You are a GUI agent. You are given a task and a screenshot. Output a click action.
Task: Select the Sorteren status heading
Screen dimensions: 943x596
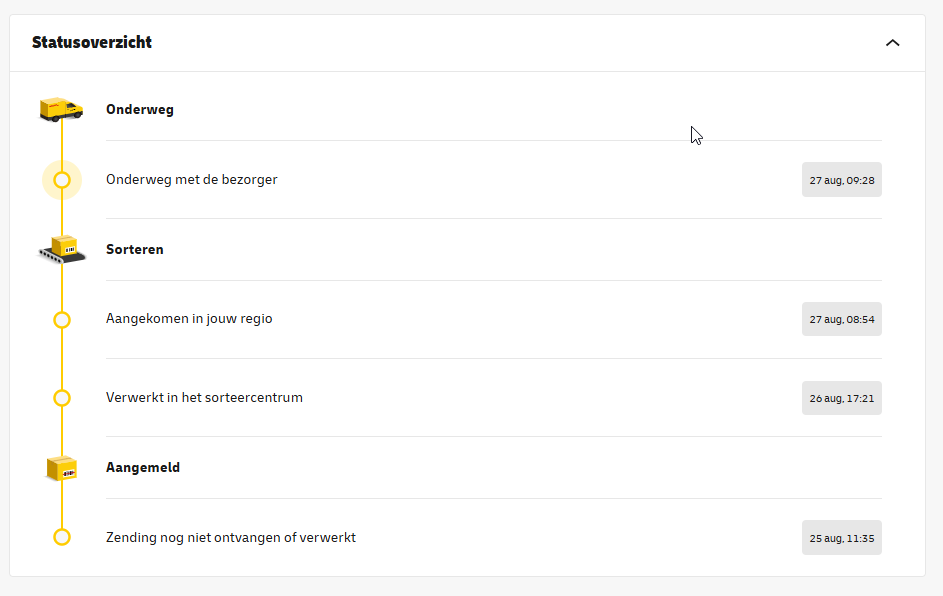tap(135, 250)
